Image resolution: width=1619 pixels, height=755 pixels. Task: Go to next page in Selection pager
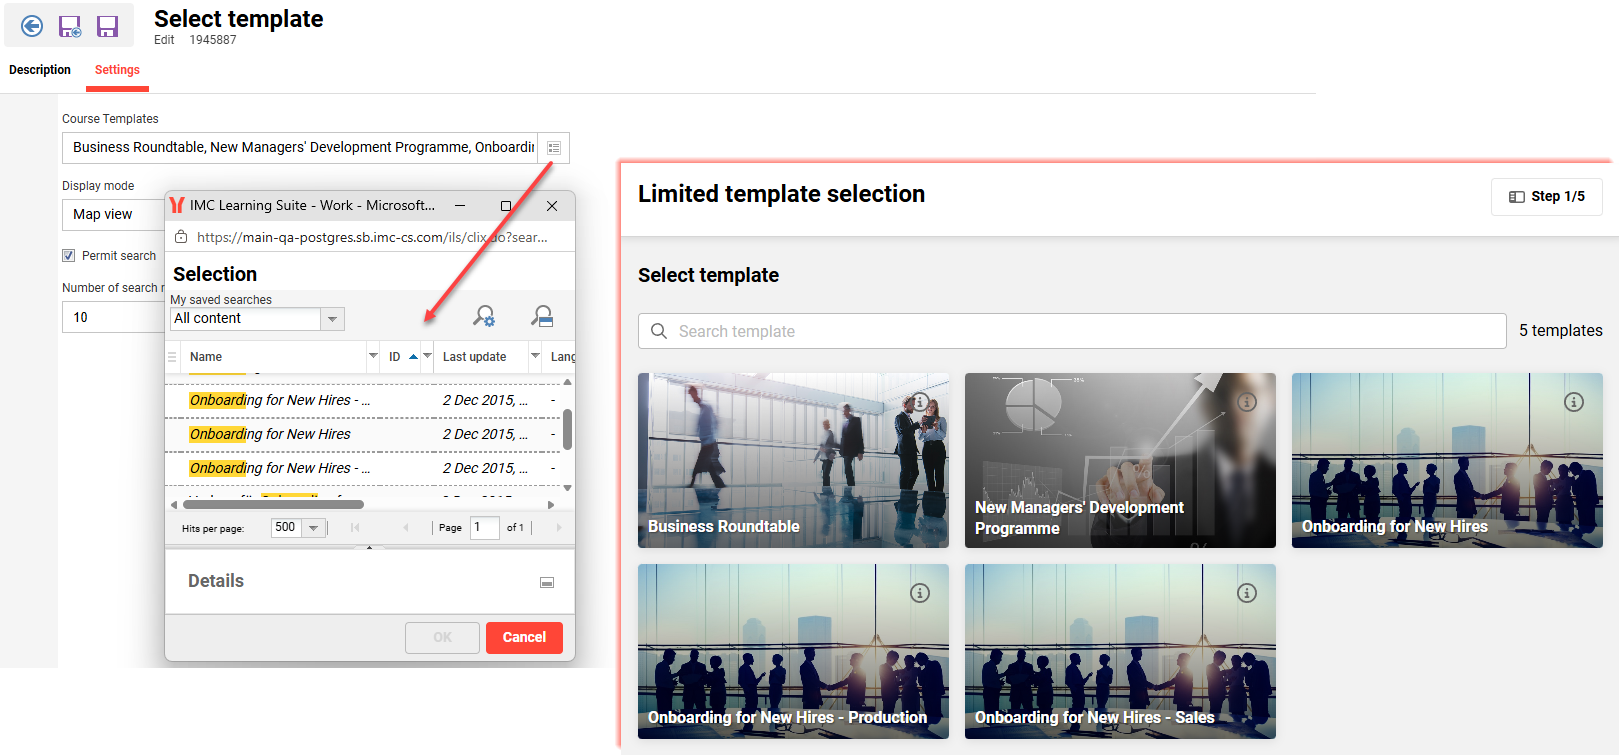point(559,527)
